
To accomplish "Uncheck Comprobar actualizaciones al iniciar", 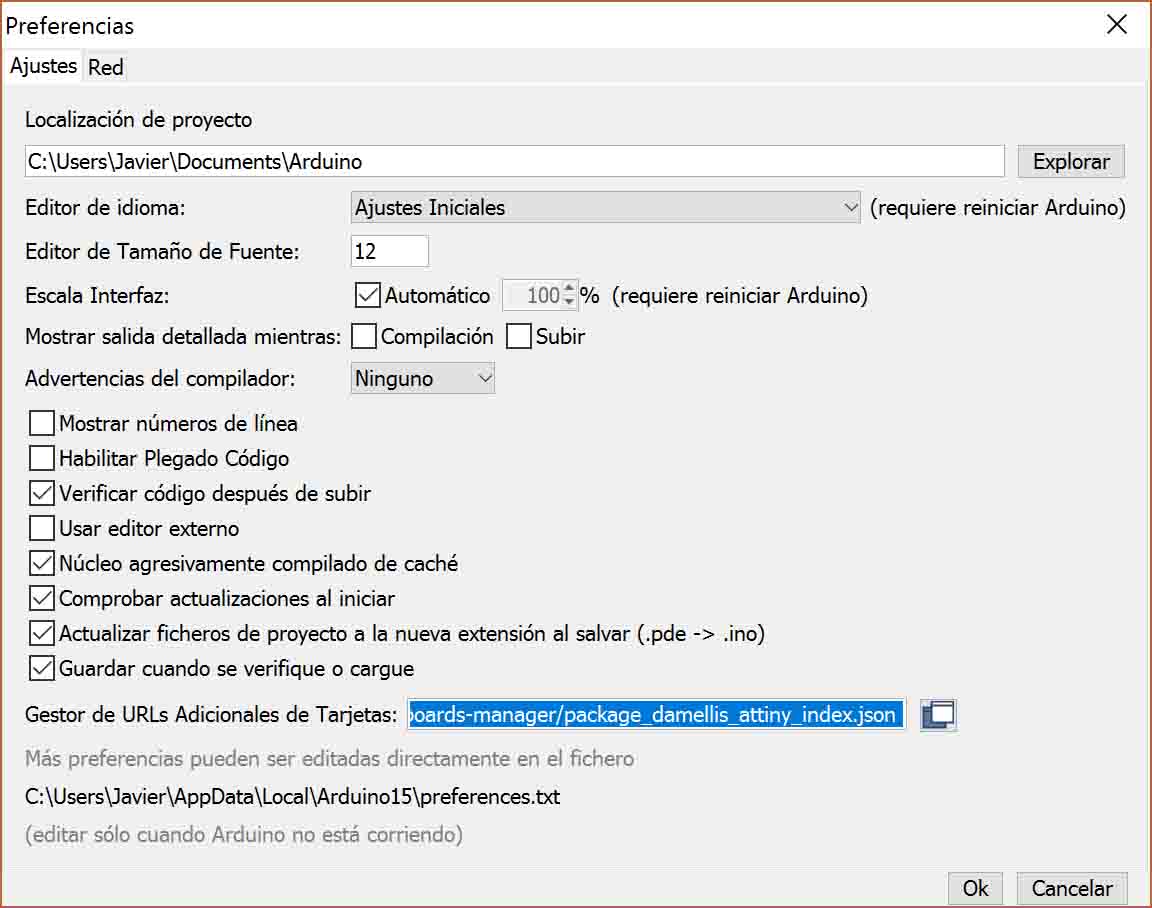I will [x=42, y=598].
